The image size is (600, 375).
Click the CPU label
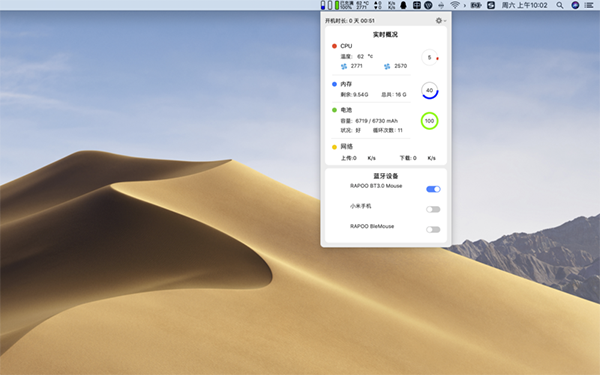click(x=346, y=46)
